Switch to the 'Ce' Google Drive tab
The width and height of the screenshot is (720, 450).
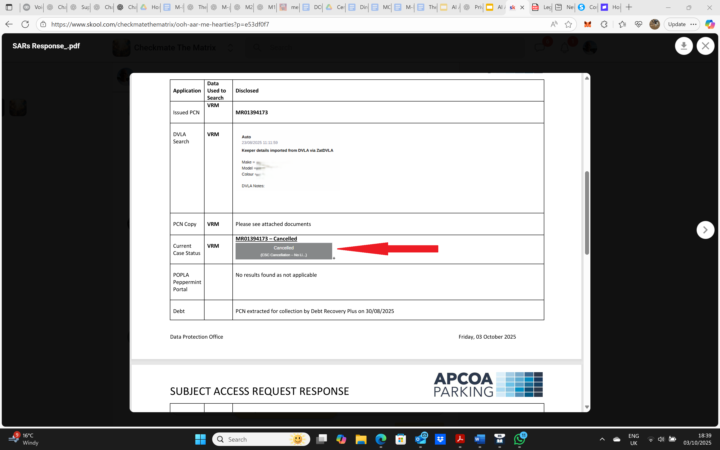pyautogui.click(x=335, y=7)
